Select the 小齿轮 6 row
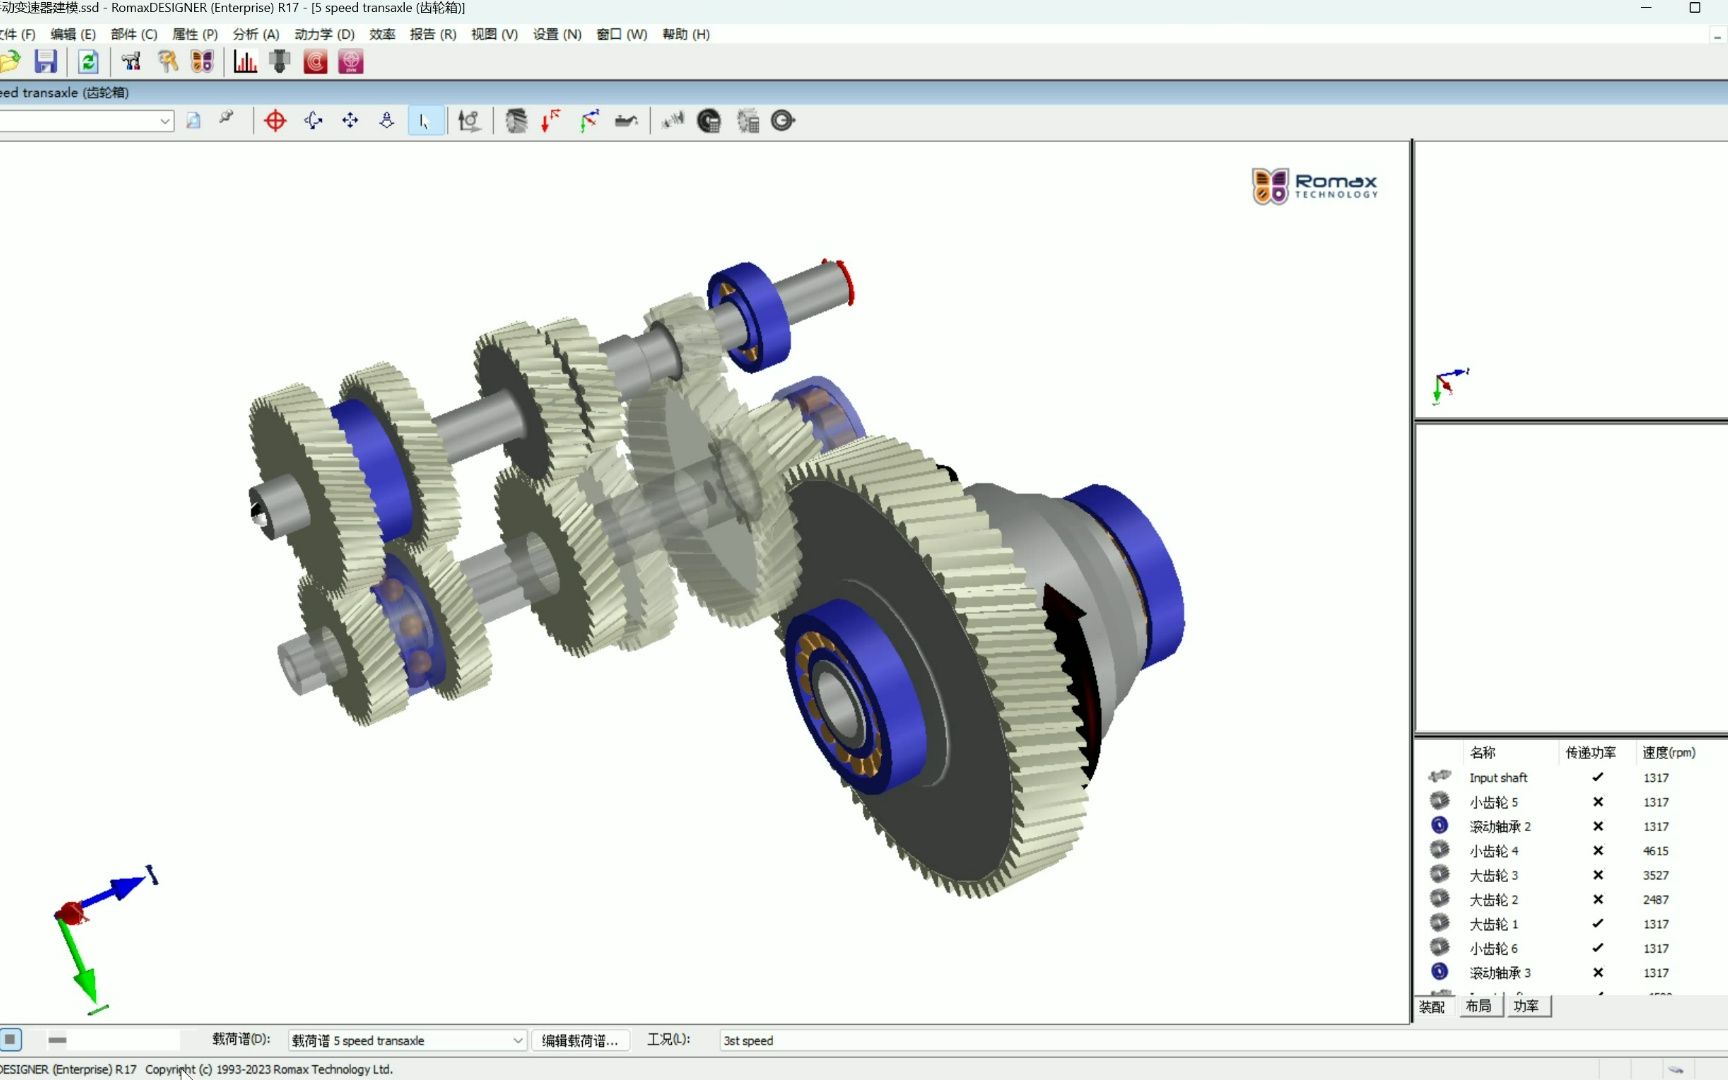 (x=1571, y=948)
